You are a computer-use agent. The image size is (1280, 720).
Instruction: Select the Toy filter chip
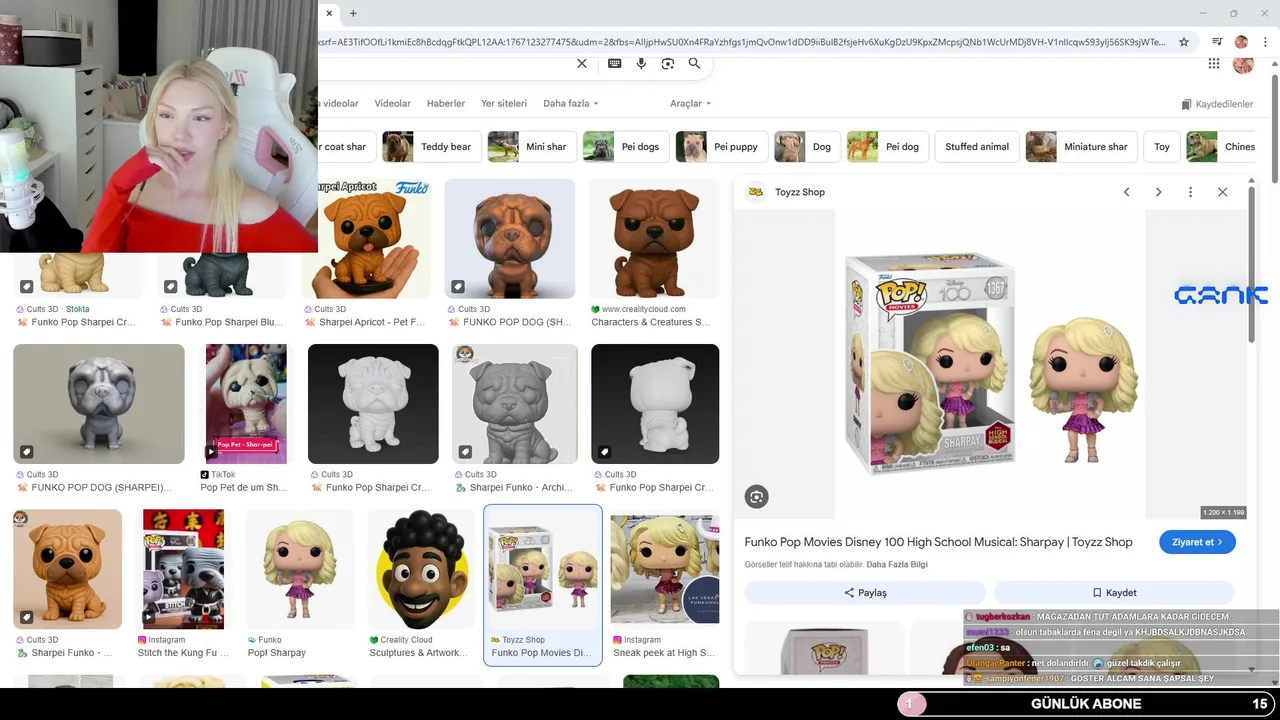point(1162,147)
